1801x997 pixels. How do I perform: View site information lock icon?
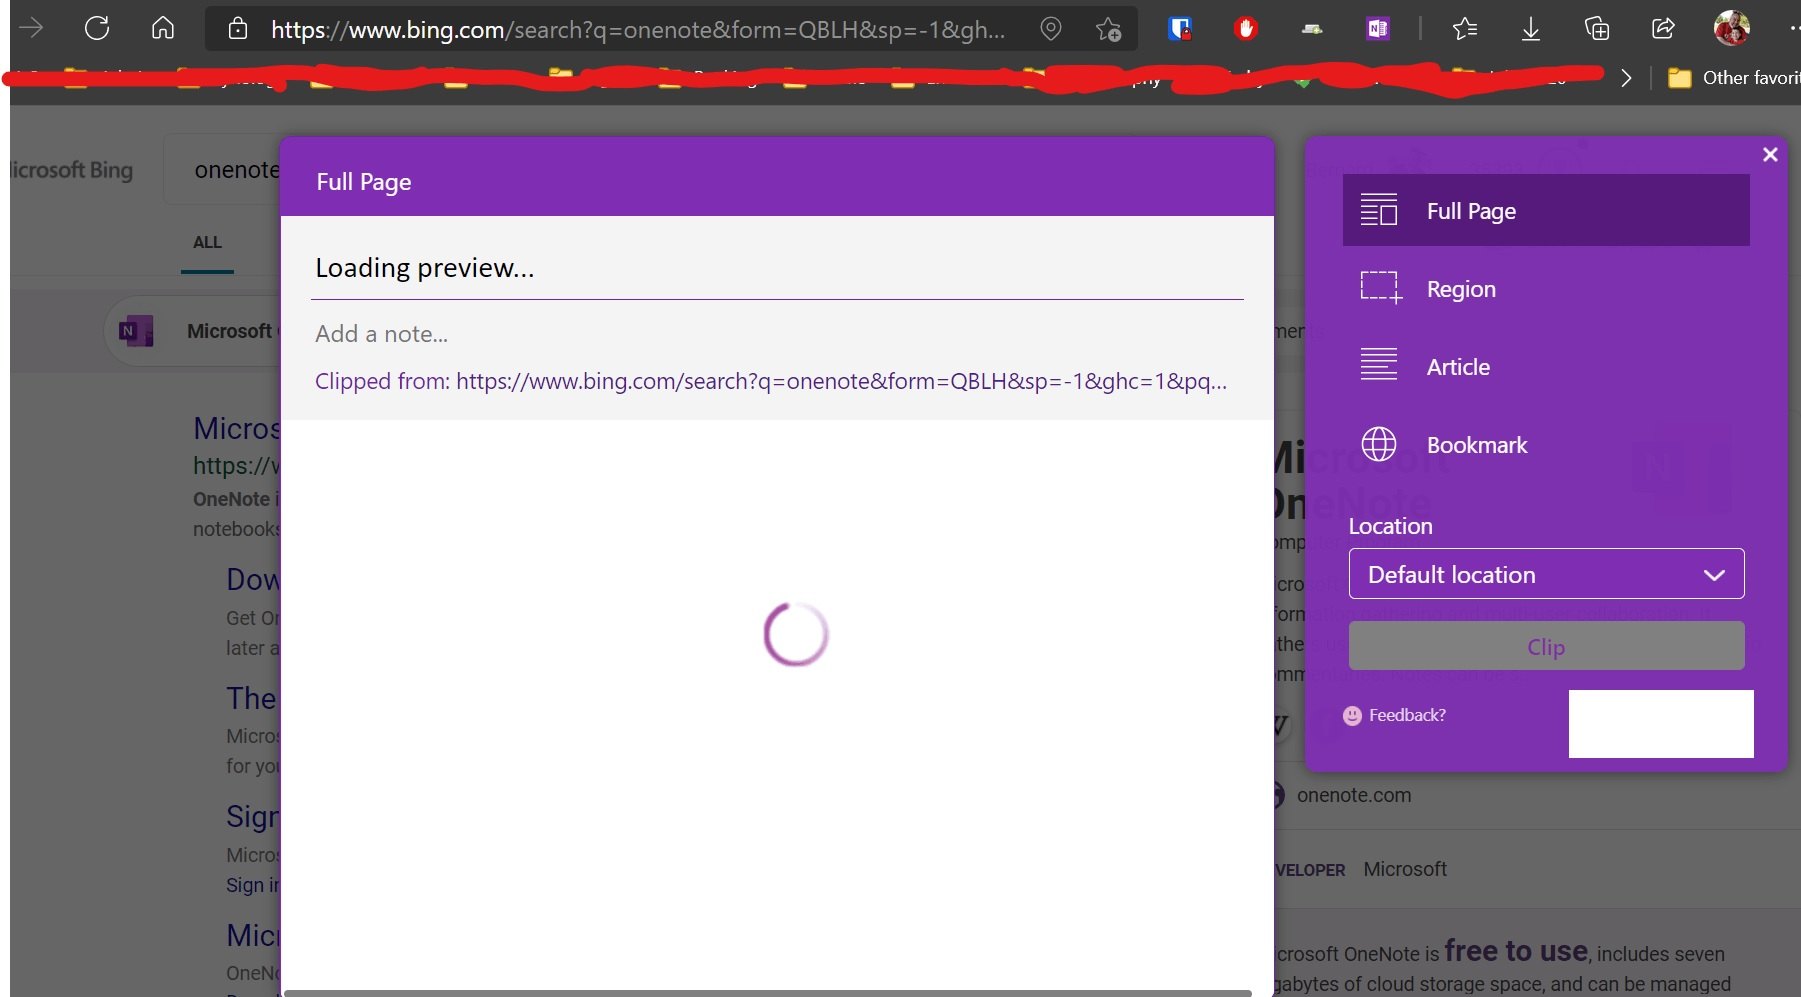pos(238,29)
